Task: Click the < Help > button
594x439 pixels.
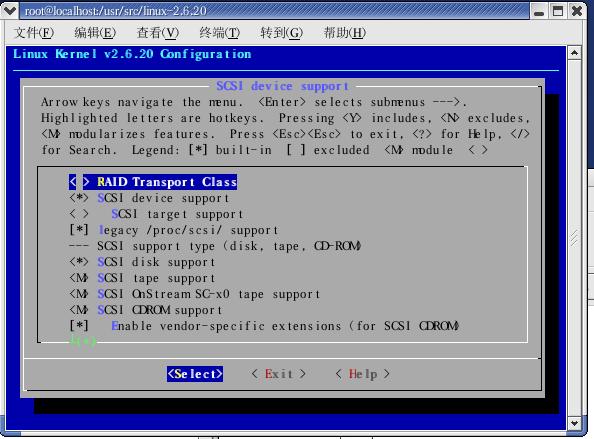Action: pos(363,374)
